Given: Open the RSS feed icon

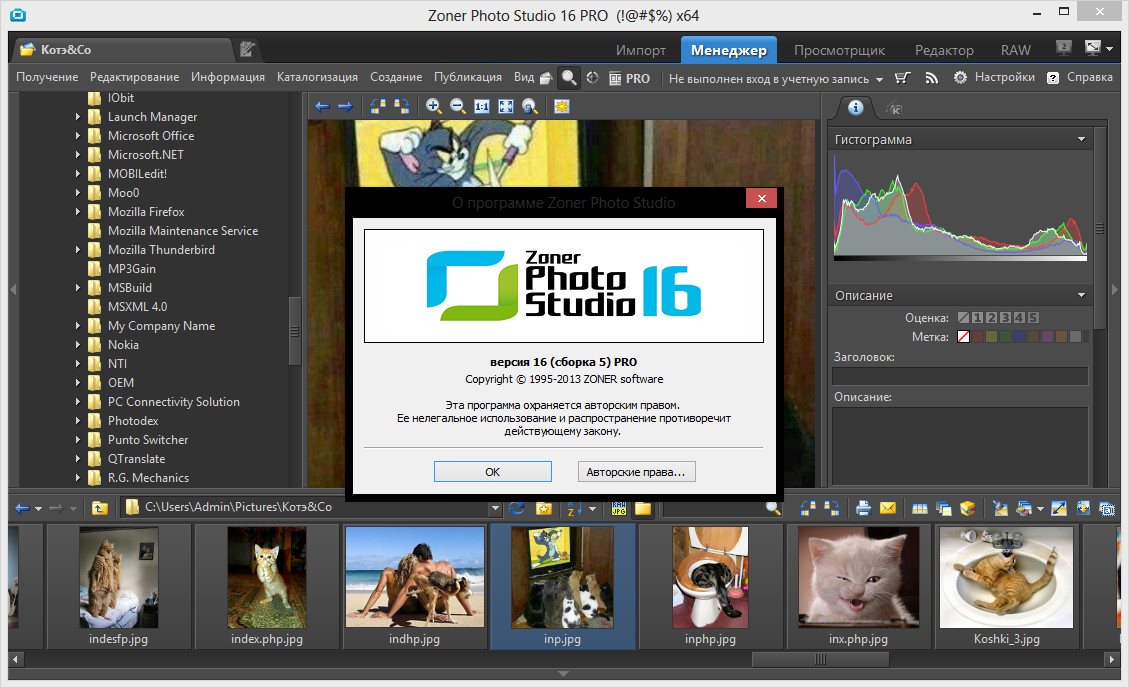Looking at the screenshot, I should 932,78.
